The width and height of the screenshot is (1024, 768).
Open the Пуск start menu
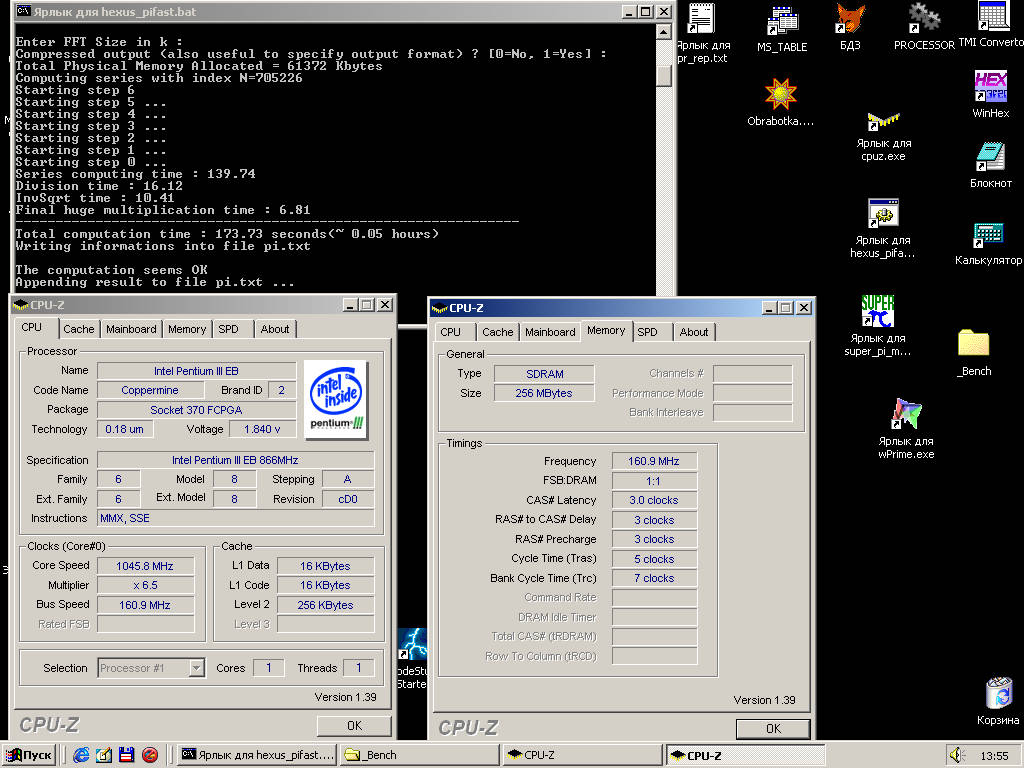pyautogui.click(x=29, y=755)
